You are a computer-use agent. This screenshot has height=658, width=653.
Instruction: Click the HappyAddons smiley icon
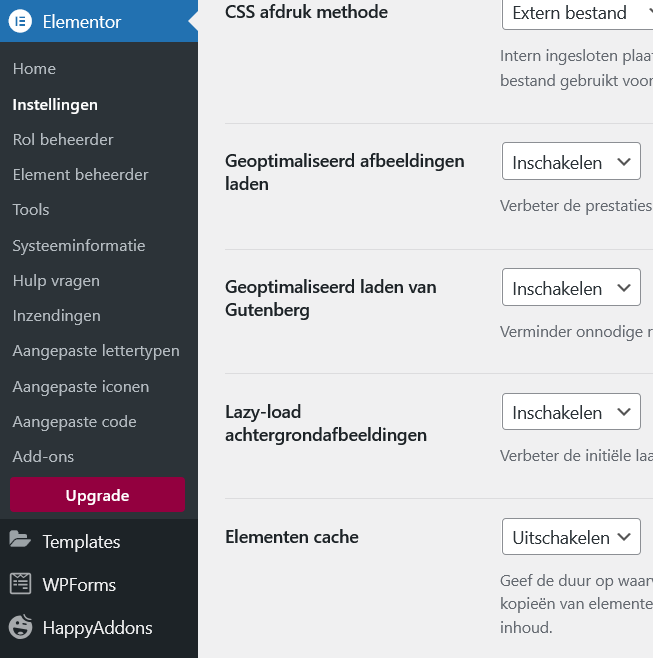20,627
